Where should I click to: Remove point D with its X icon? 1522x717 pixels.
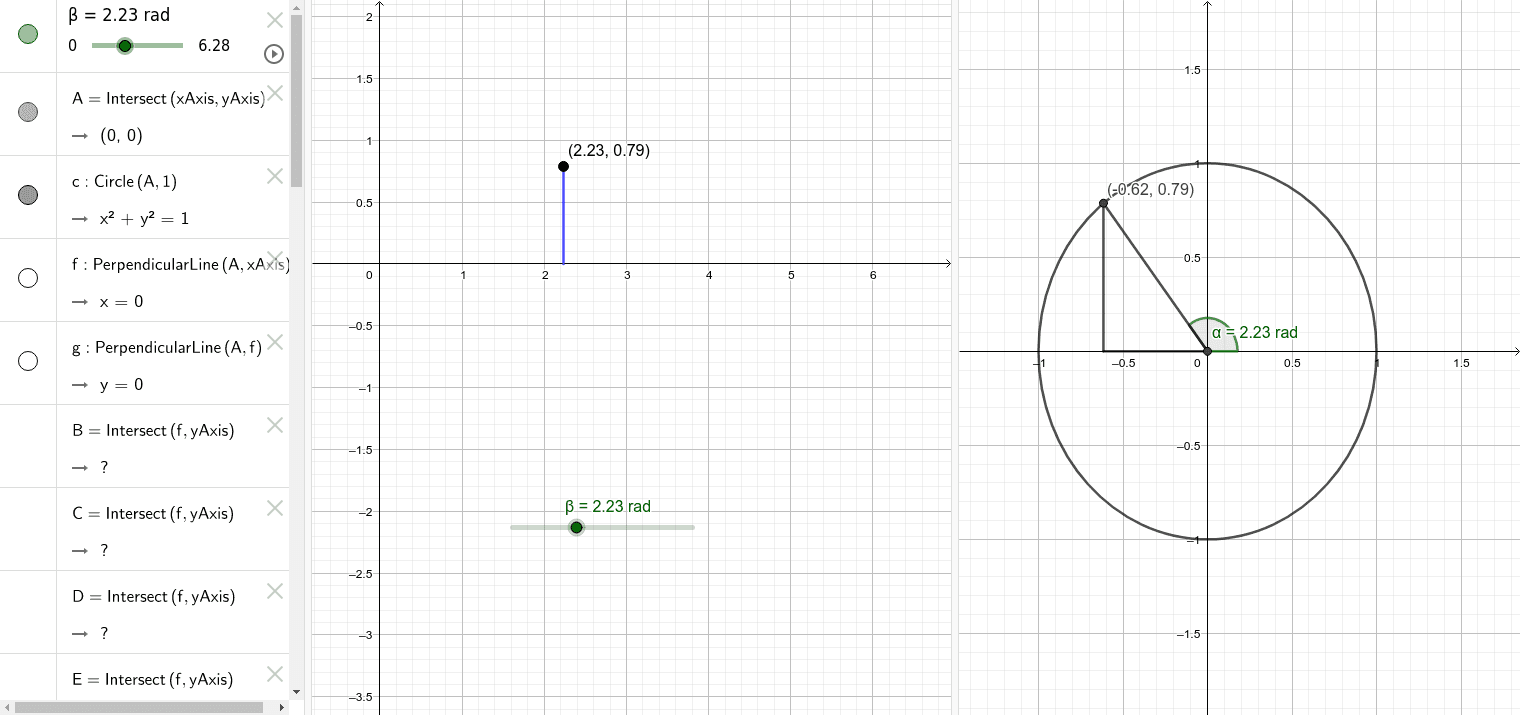[x=274, y=592]
